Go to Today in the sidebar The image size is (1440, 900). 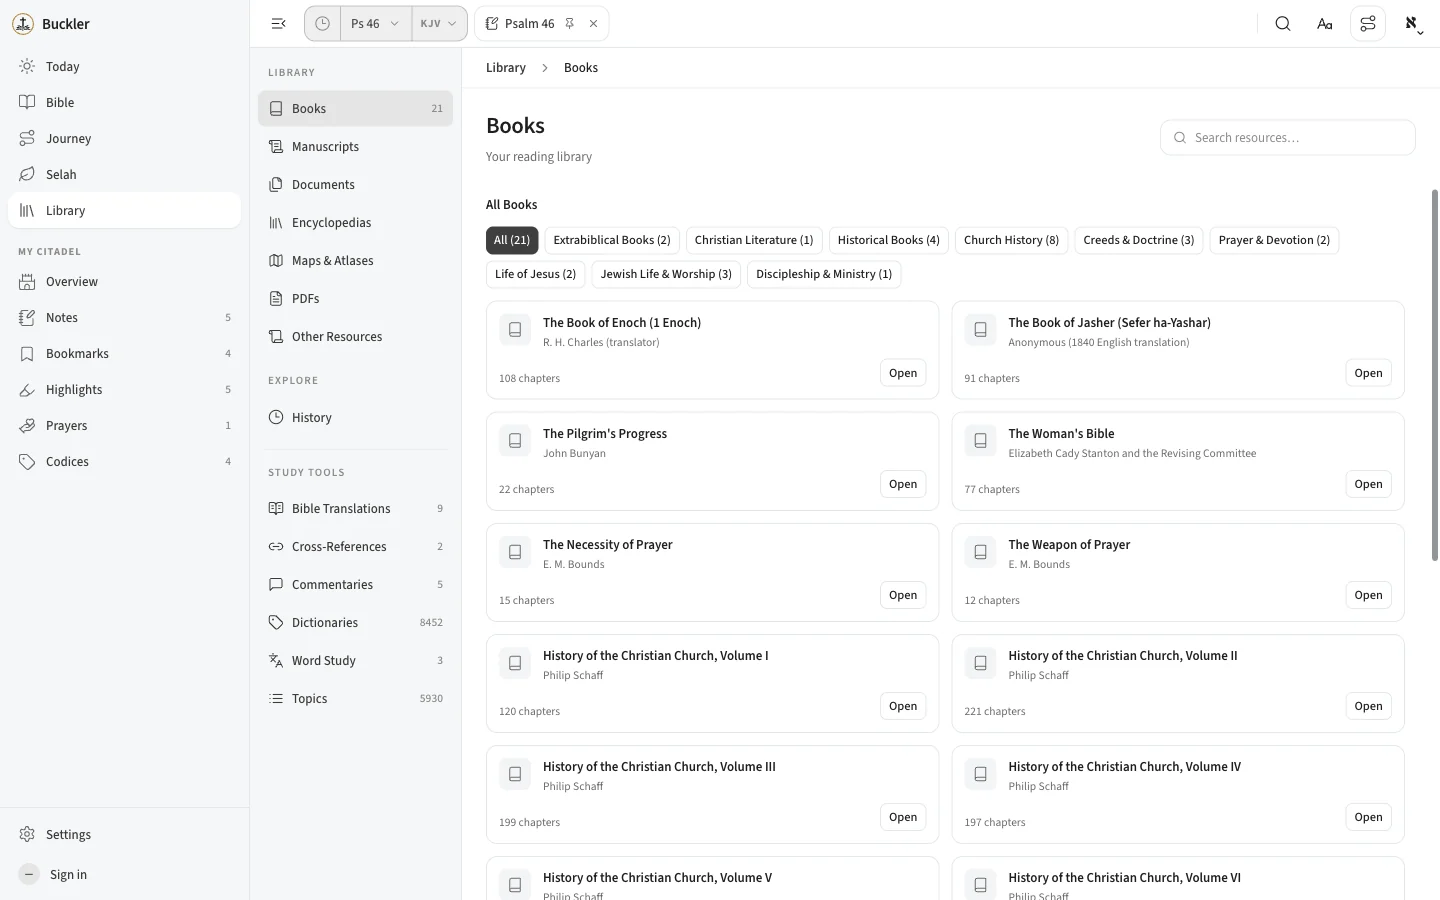tap(124, 67)
